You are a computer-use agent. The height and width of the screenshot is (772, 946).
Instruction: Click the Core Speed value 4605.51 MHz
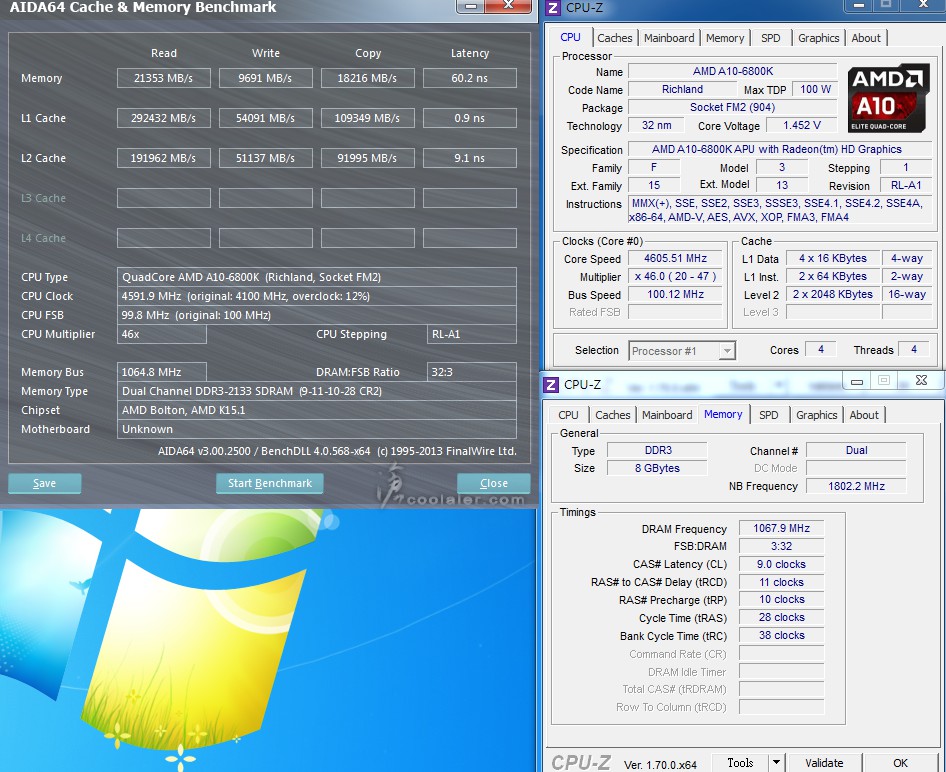(x=675, y=258)
